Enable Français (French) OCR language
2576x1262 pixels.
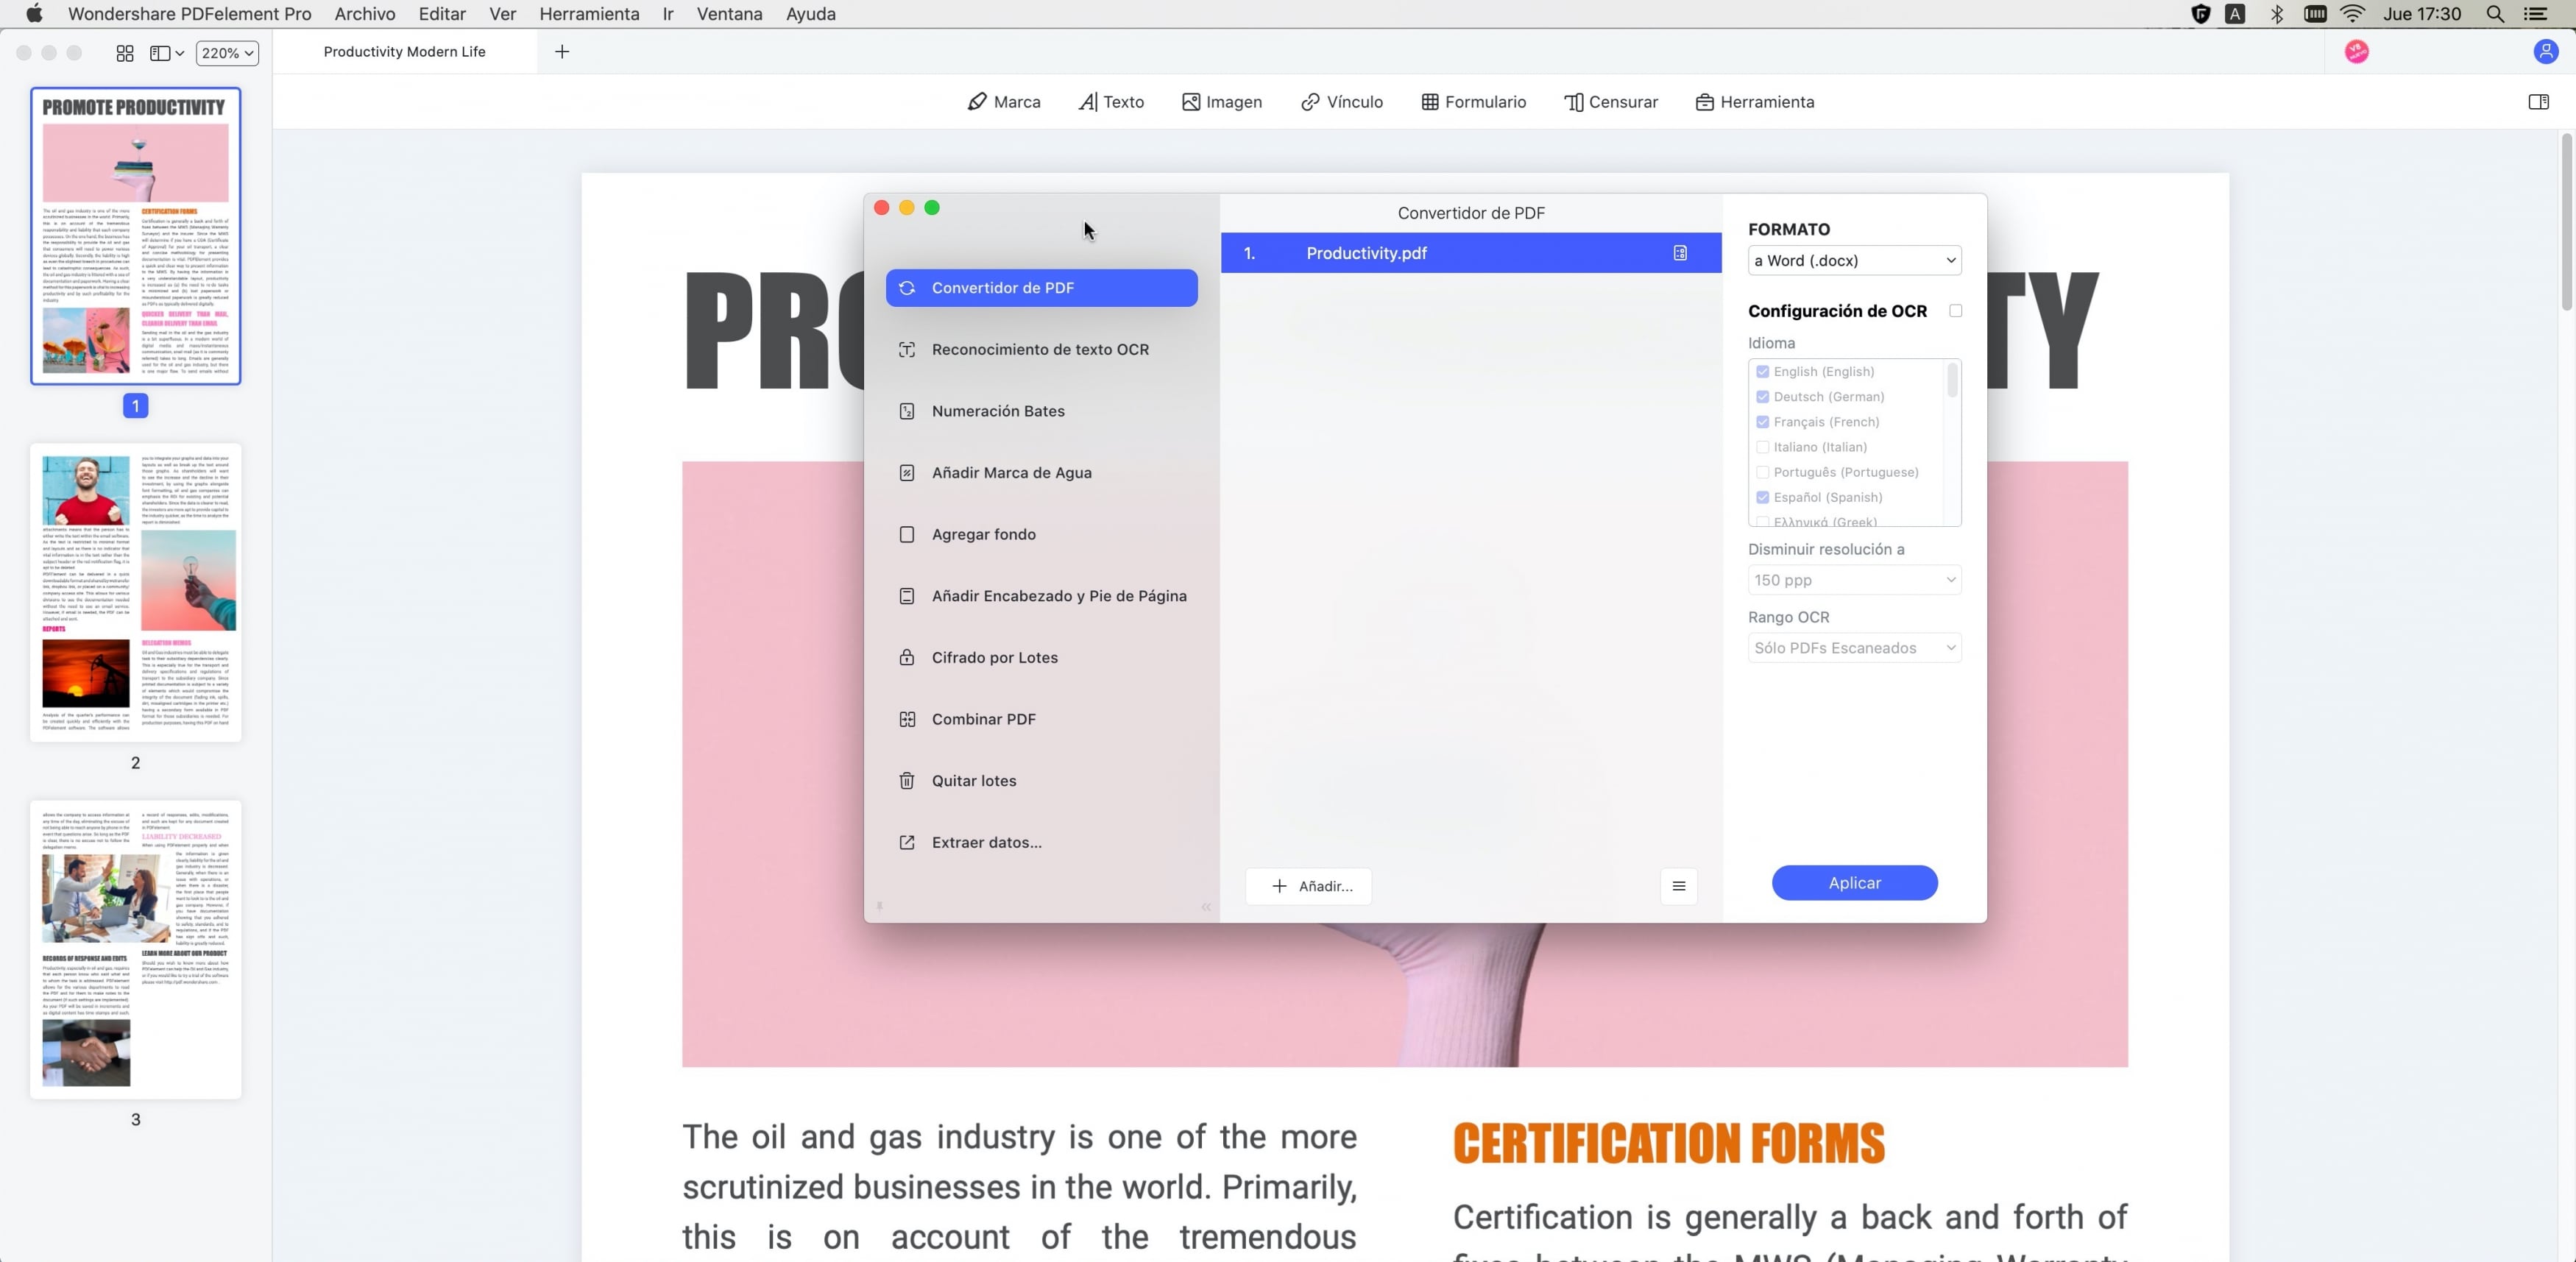click(x=1763, y=421)
